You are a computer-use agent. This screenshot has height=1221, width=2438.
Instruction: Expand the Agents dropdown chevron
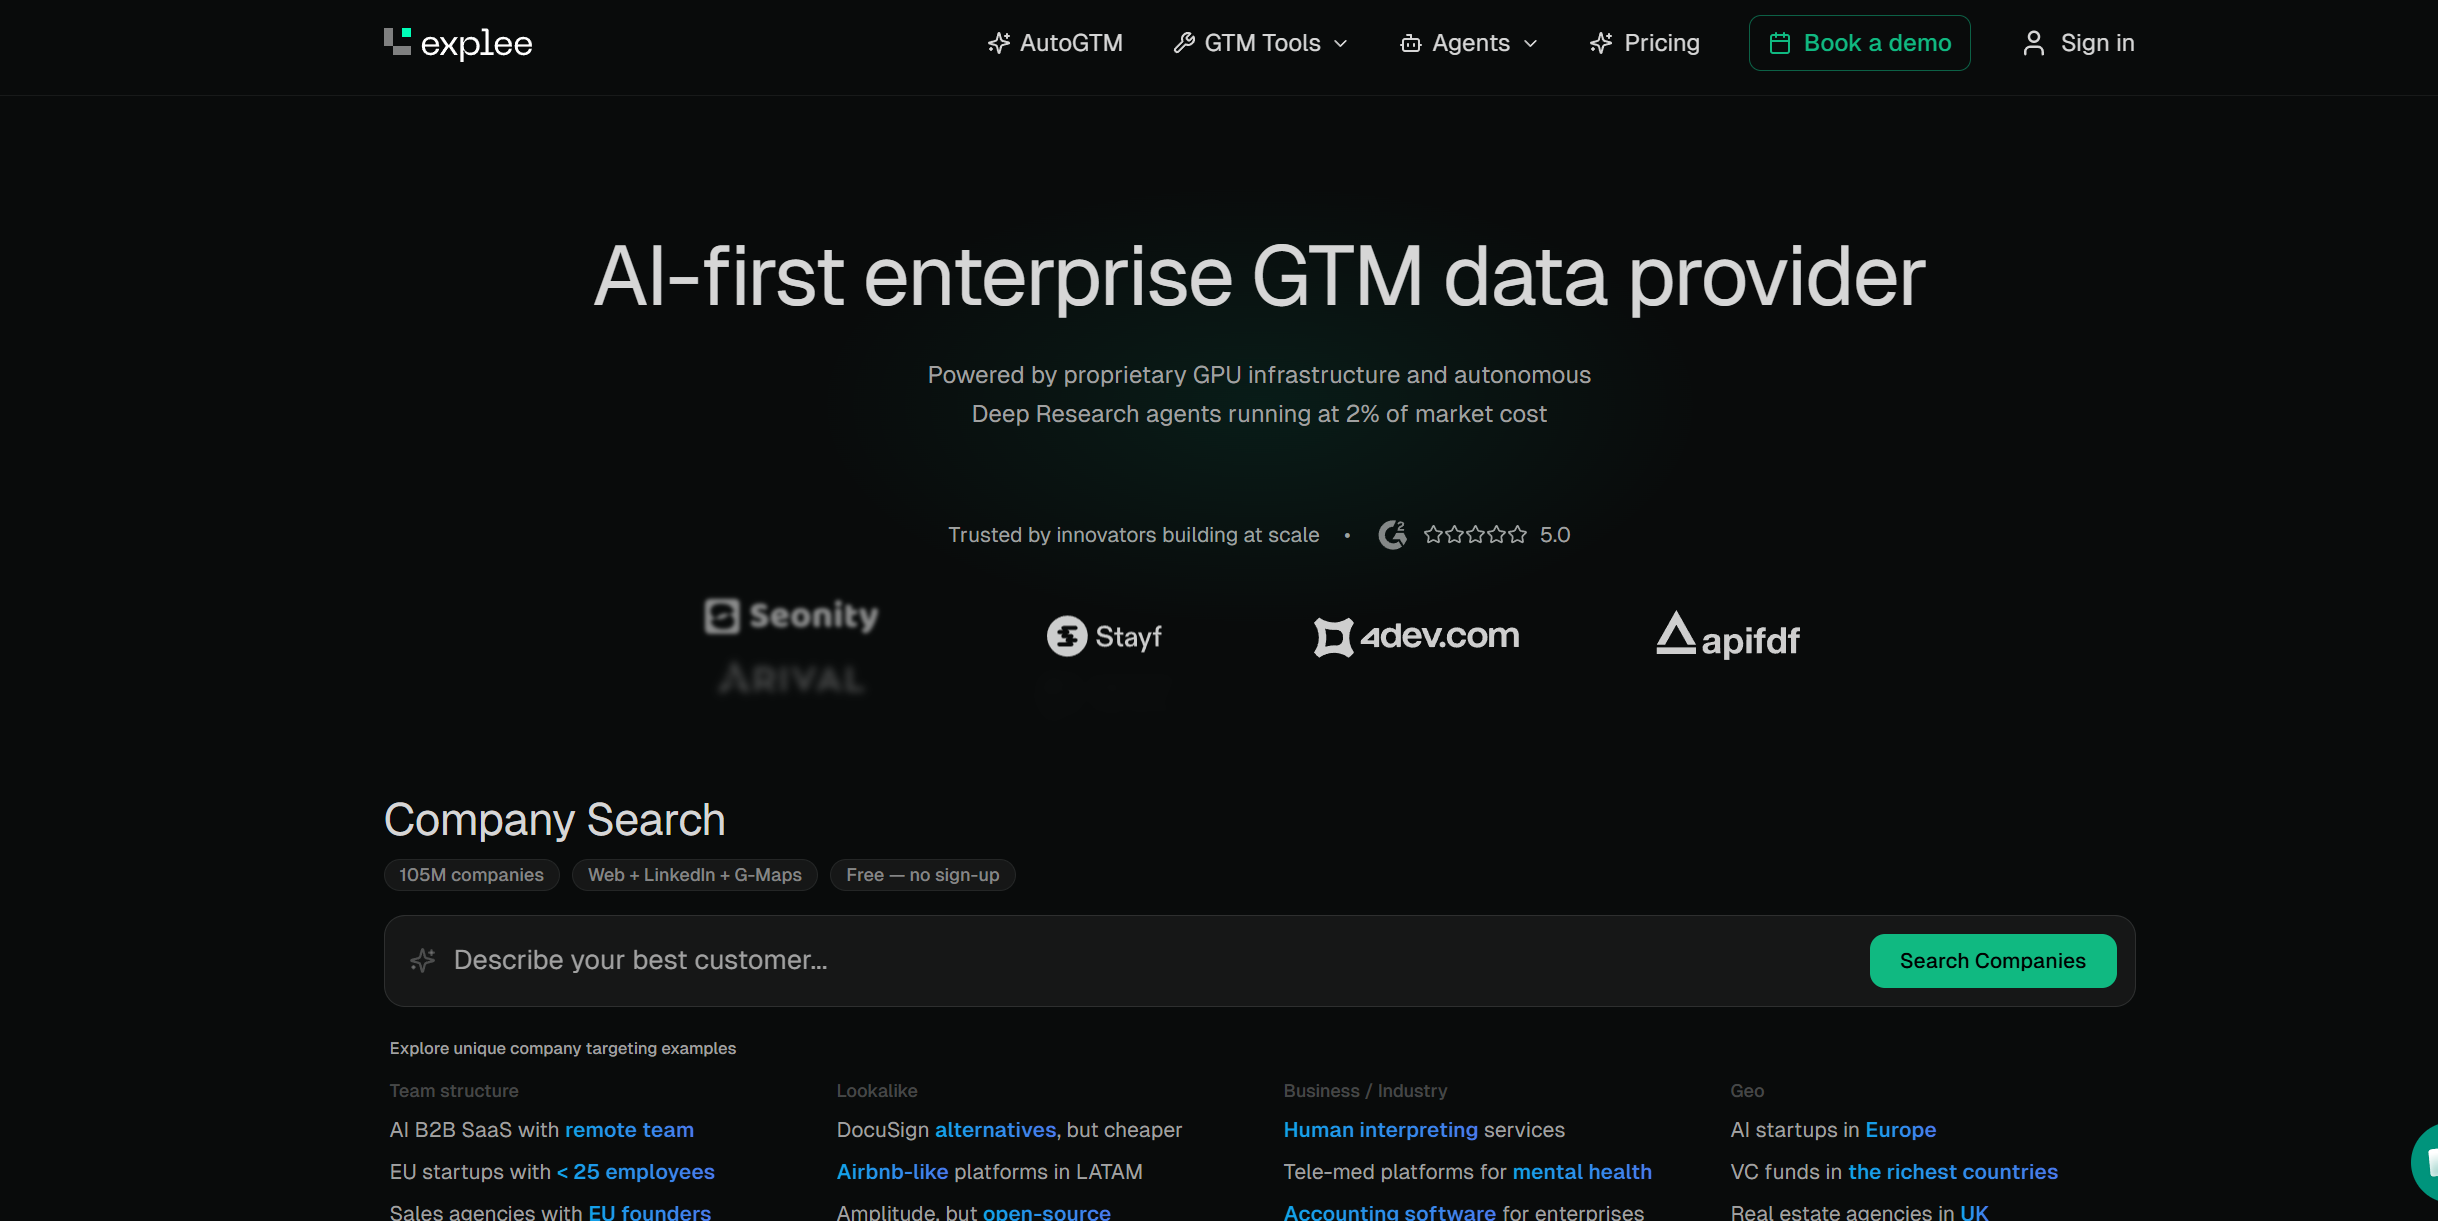pyautogui.click(x=1530, y=44)
